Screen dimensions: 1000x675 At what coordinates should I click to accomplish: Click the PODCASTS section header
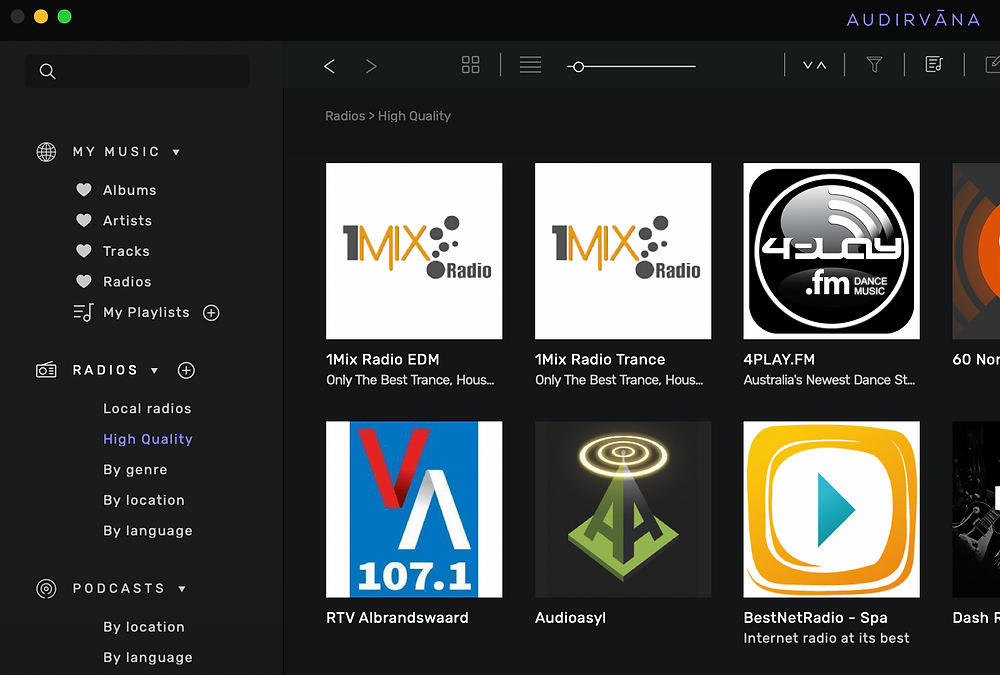(x=119, y=588)
